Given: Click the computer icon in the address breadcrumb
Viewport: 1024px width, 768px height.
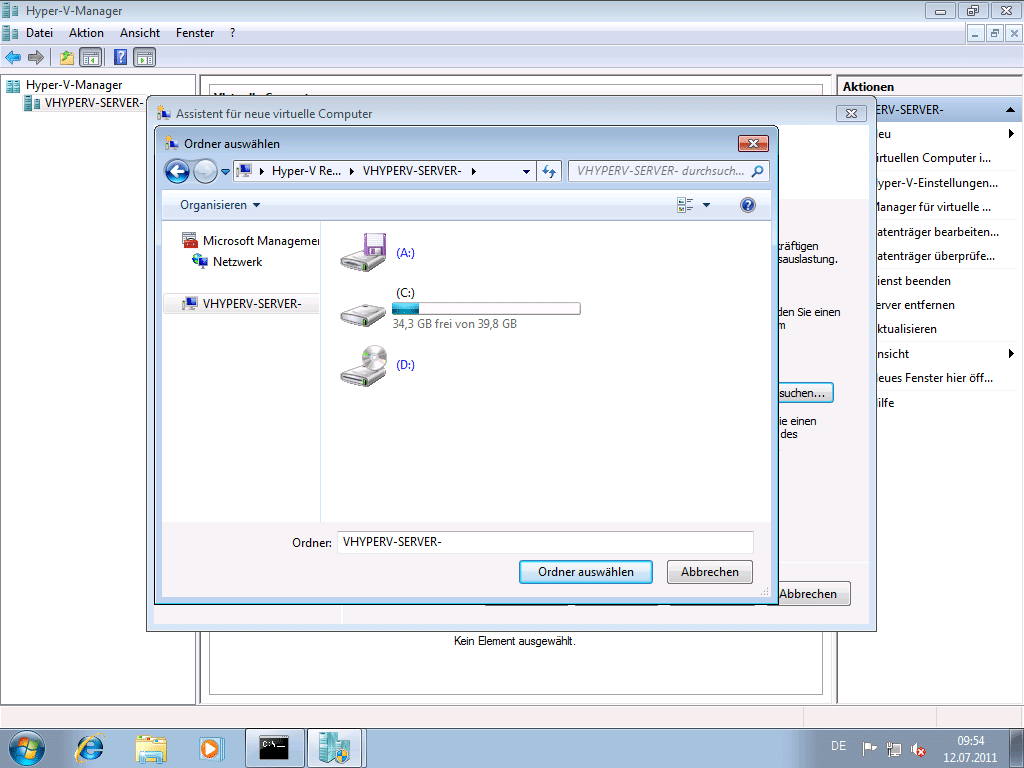Looking at the screenshot, I should (244, 171).
